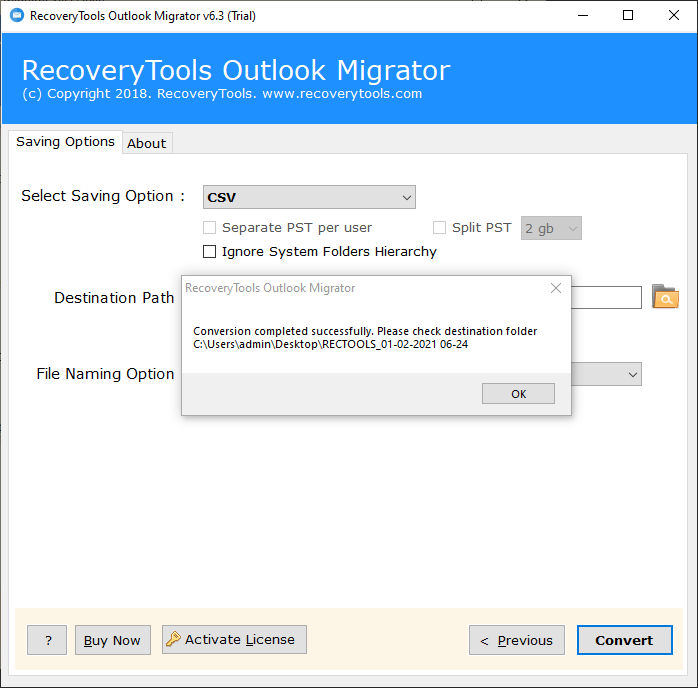Open the Select Saving Option CSV dropdown
Viewport: 698px width, 688px height.
coord(309,197)
